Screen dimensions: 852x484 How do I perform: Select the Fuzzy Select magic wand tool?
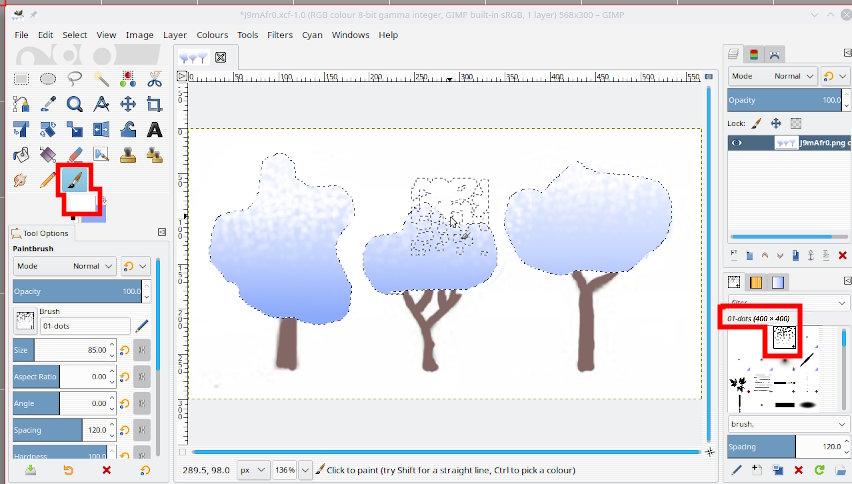click(x=101, y=79)
